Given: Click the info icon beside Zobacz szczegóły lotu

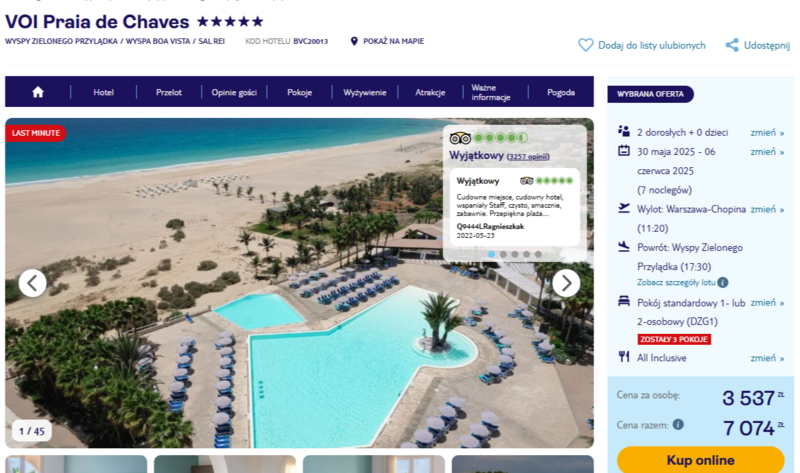Looking at the screenshot, I should tap(722, 282).
